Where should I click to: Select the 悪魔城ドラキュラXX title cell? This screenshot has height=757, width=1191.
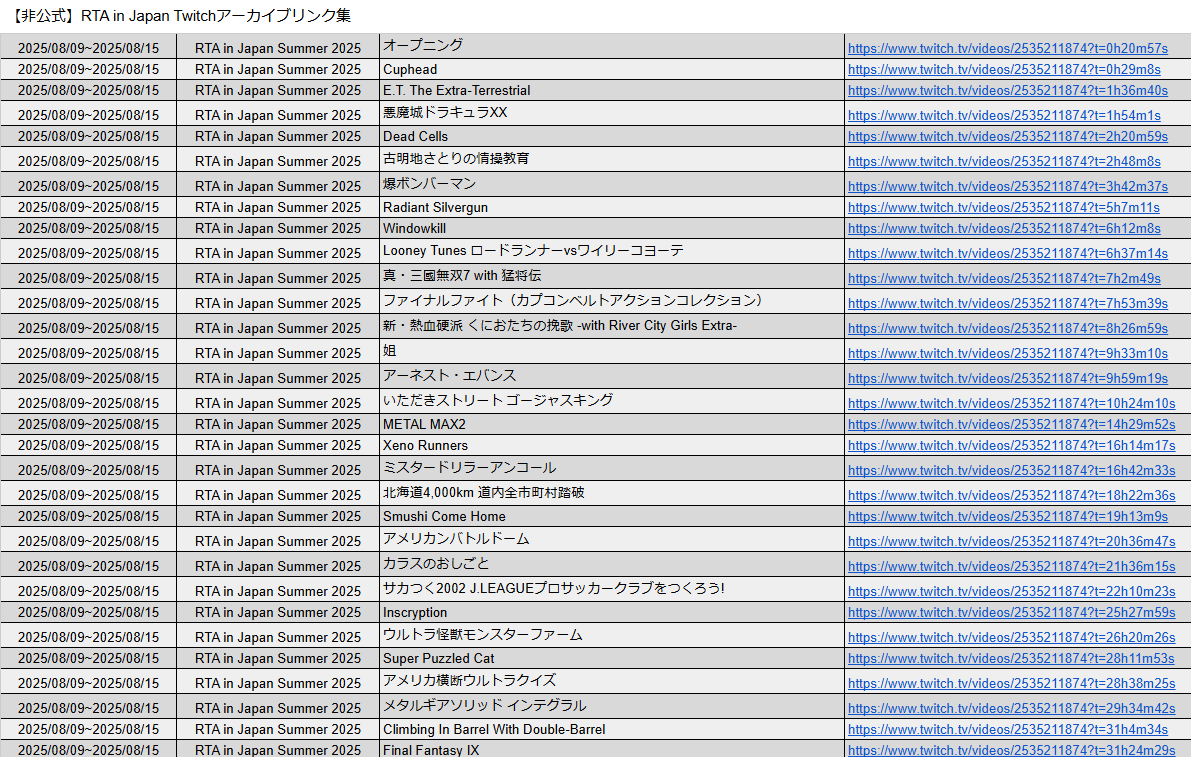tap(611, 113)
